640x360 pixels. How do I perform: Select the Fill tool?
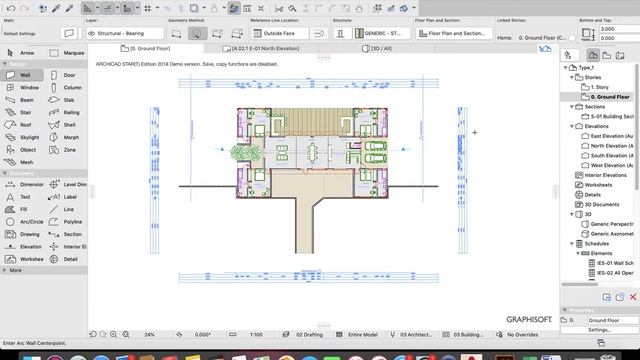[17, 209]
